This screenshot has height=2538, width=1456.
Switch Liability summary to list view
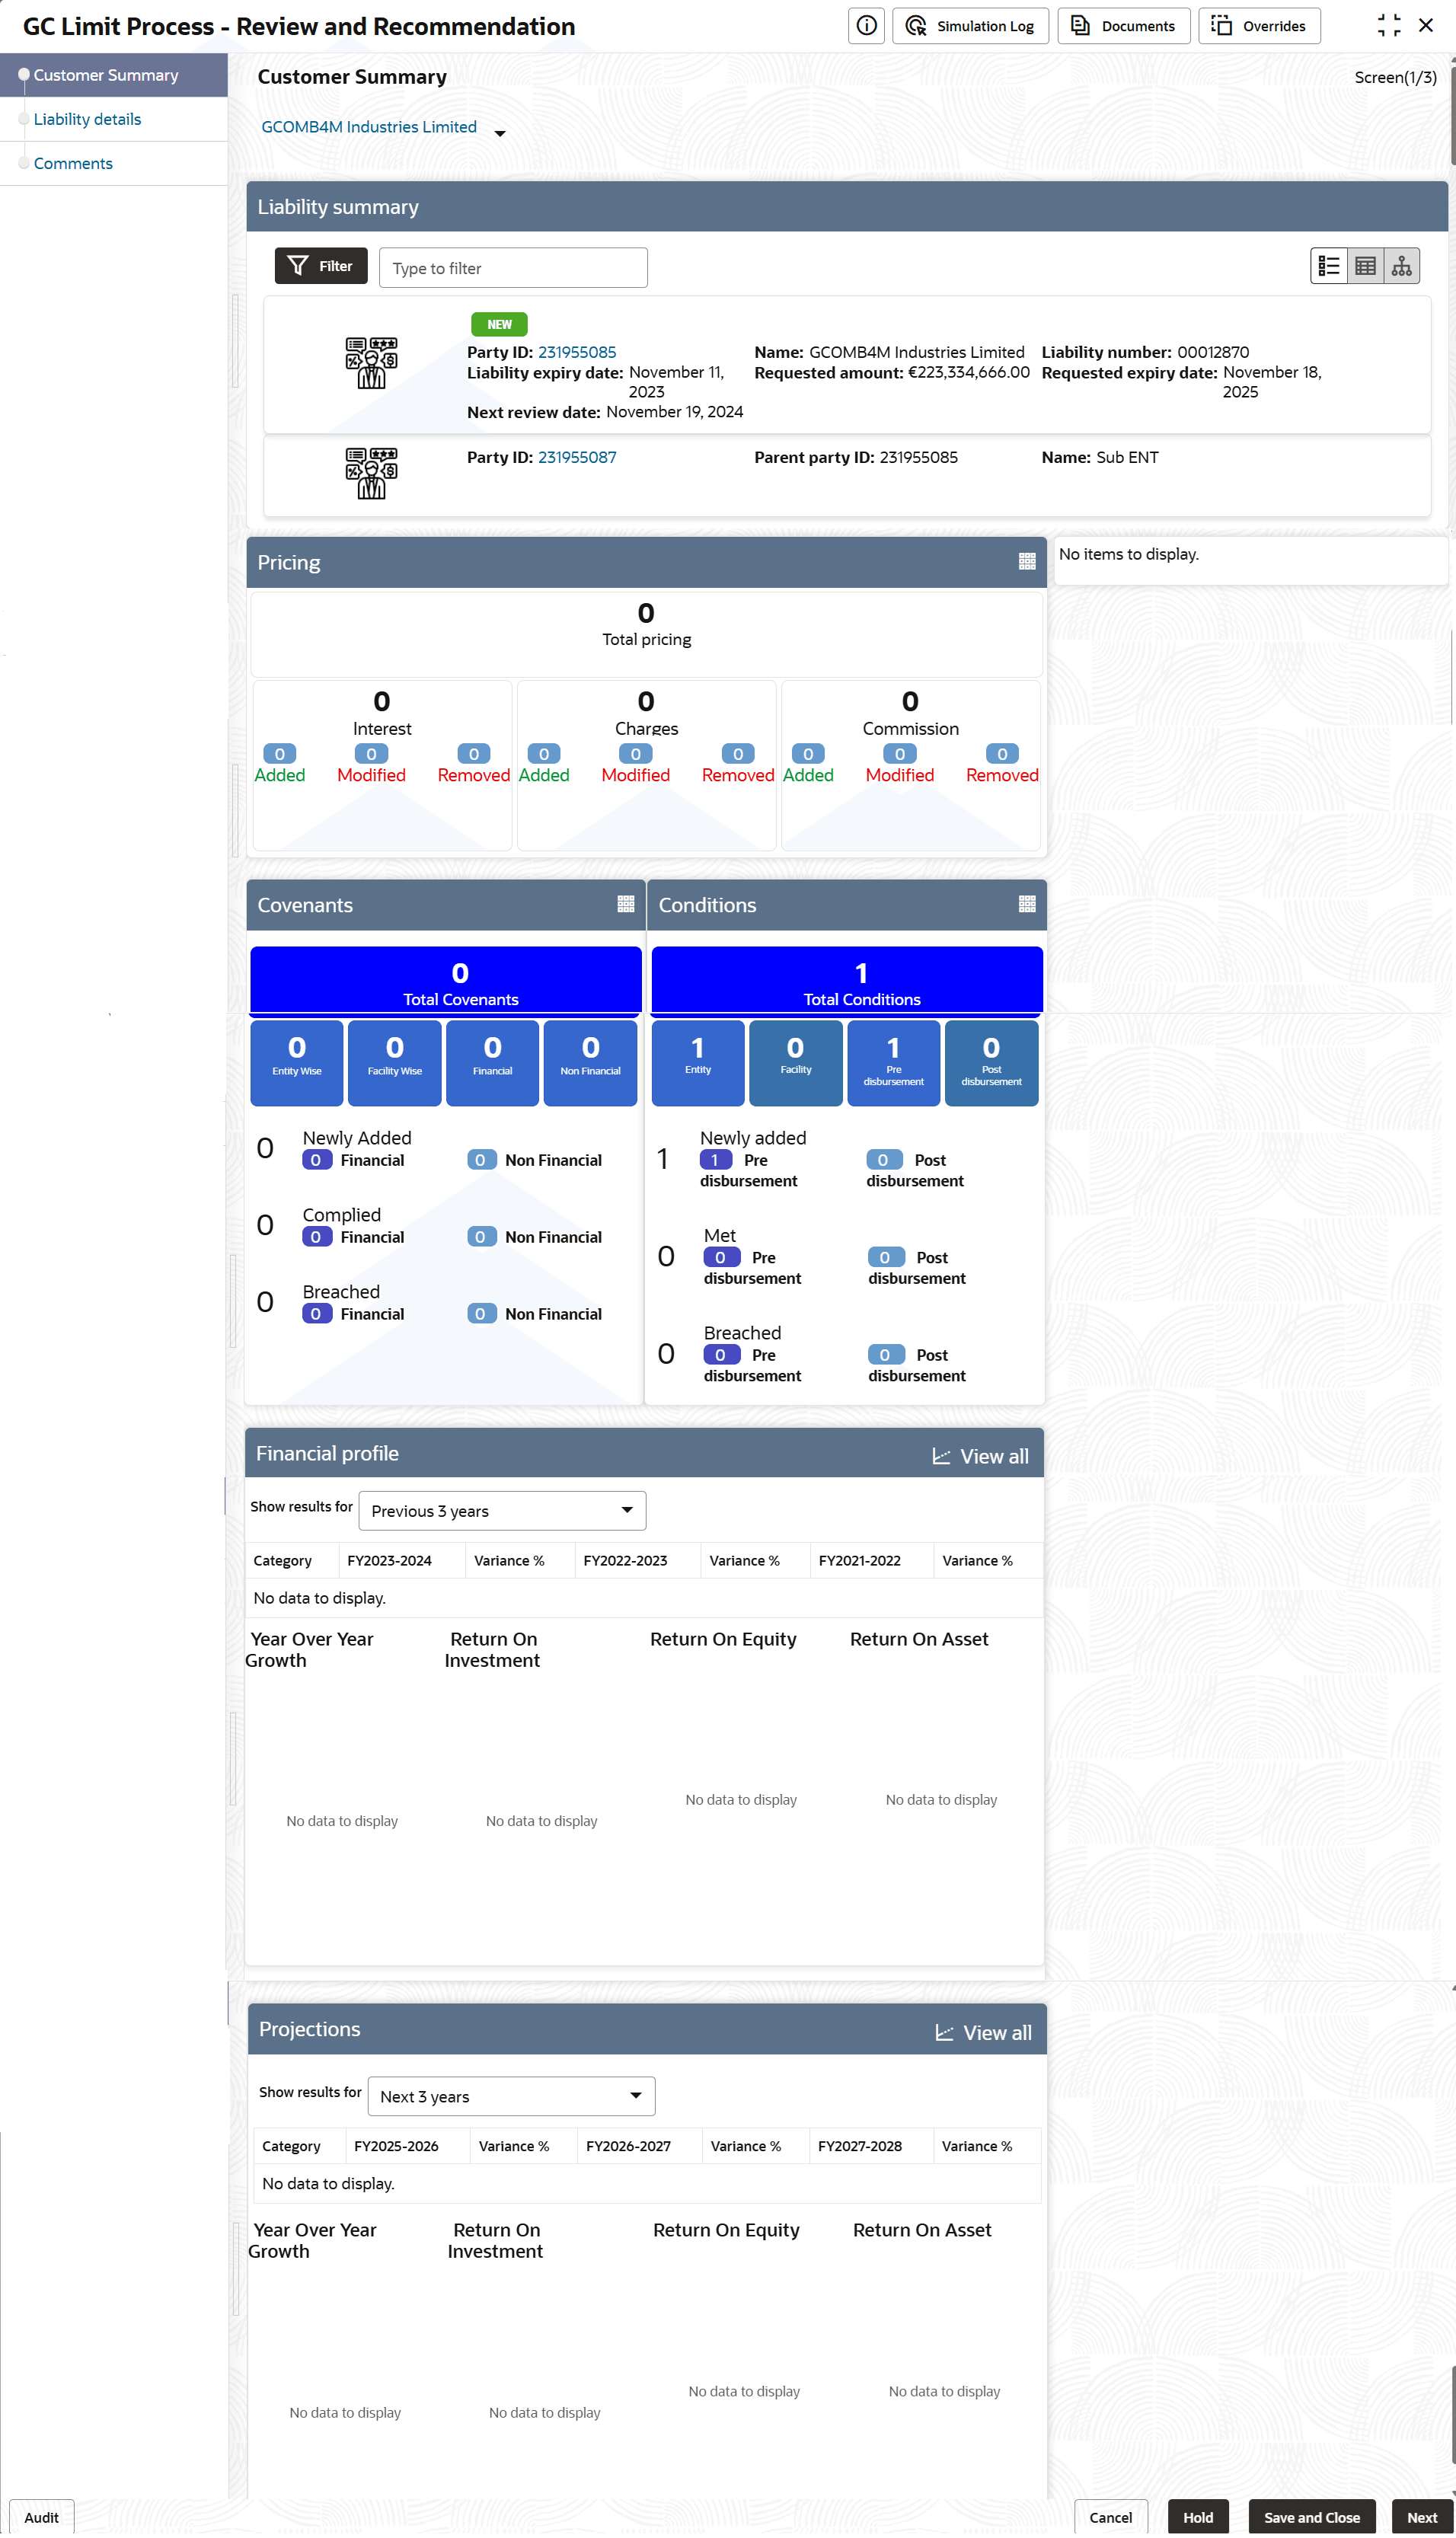pyautogui.click(x=1328, y=266)
